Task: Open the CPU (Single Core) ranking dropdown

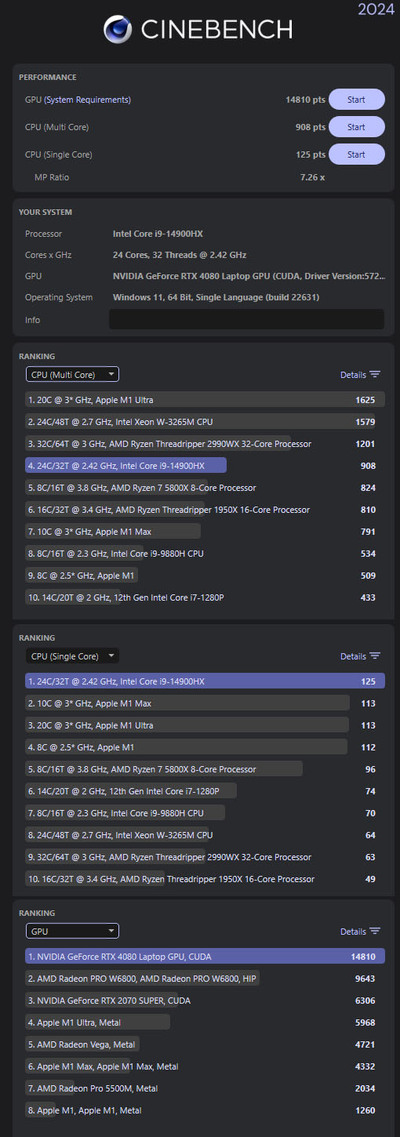Action: pyautogui.click(x=72, y=656)
